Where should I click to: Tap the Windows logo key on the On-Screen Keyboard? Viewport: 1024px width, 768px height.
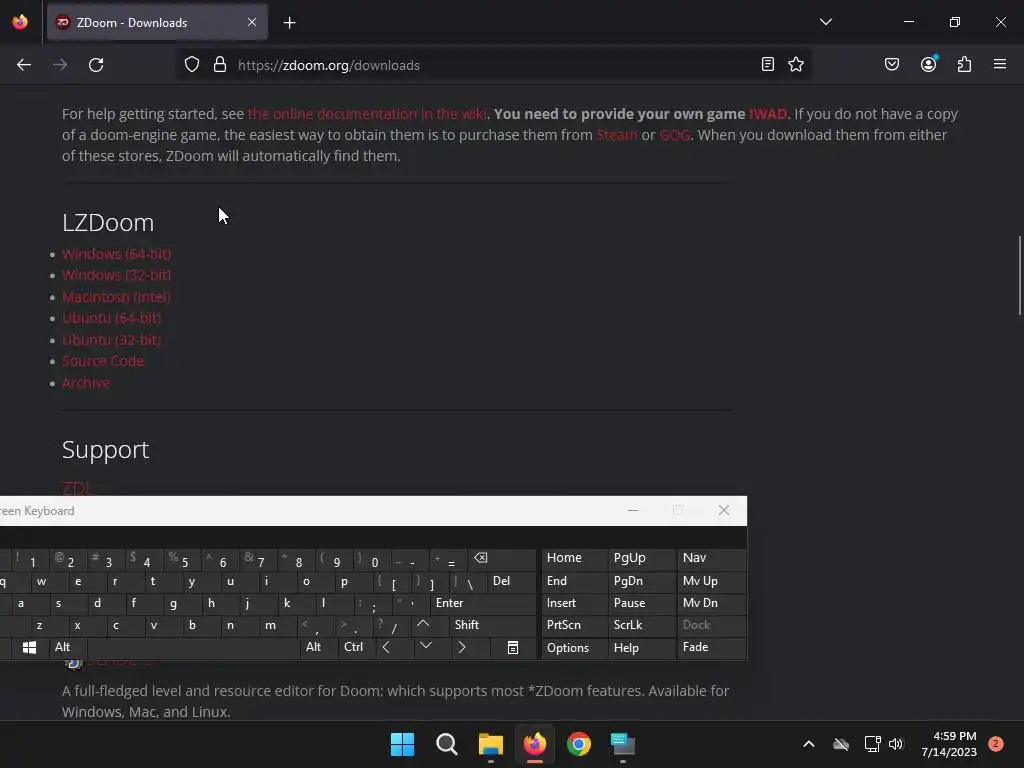click(29, 647)
